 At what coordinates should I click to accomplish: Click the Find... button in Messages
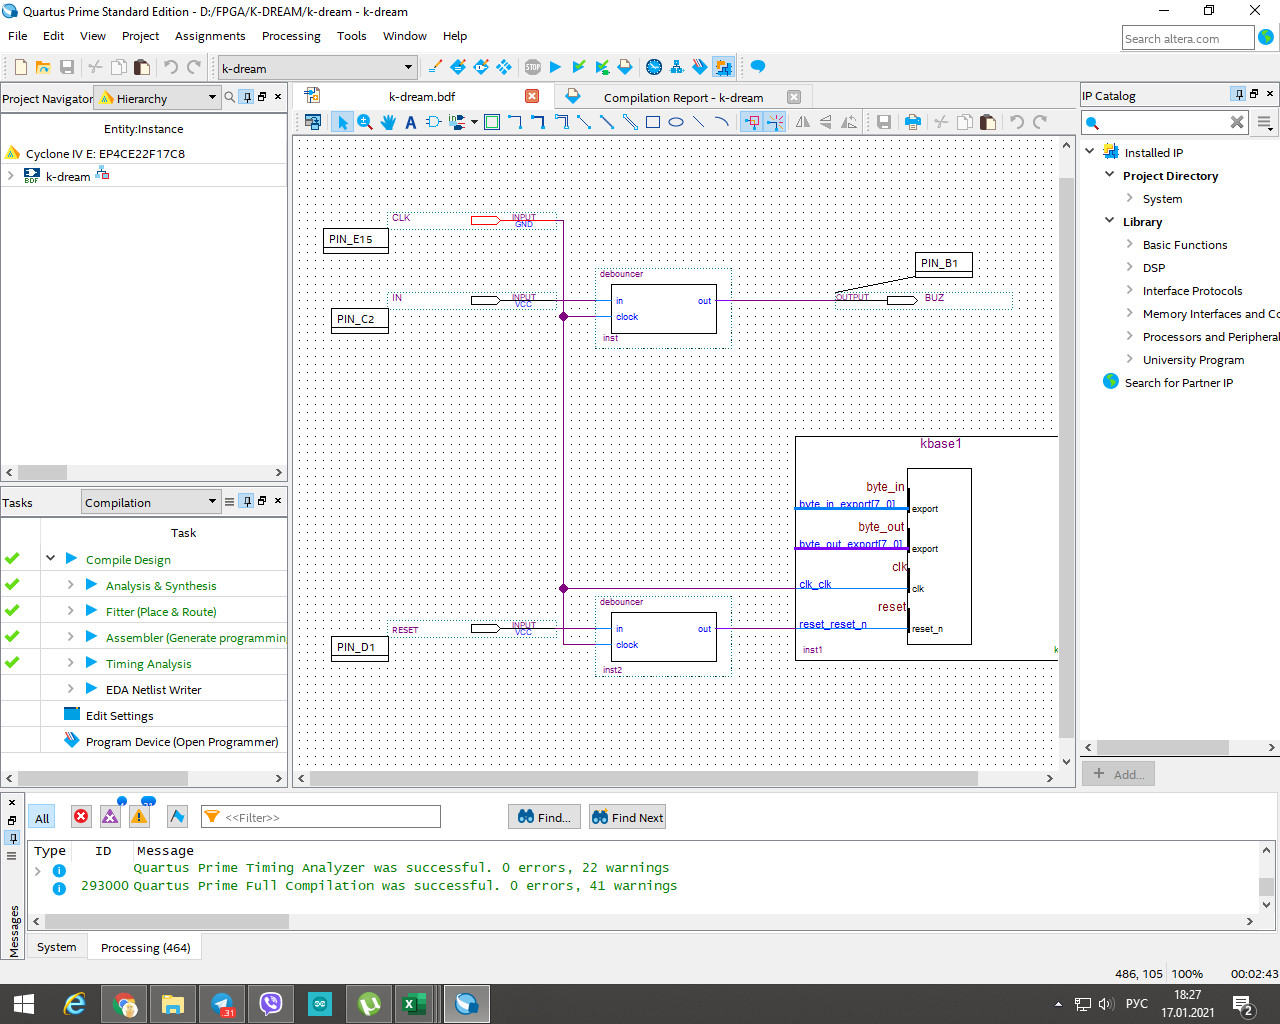click(544, 817)
